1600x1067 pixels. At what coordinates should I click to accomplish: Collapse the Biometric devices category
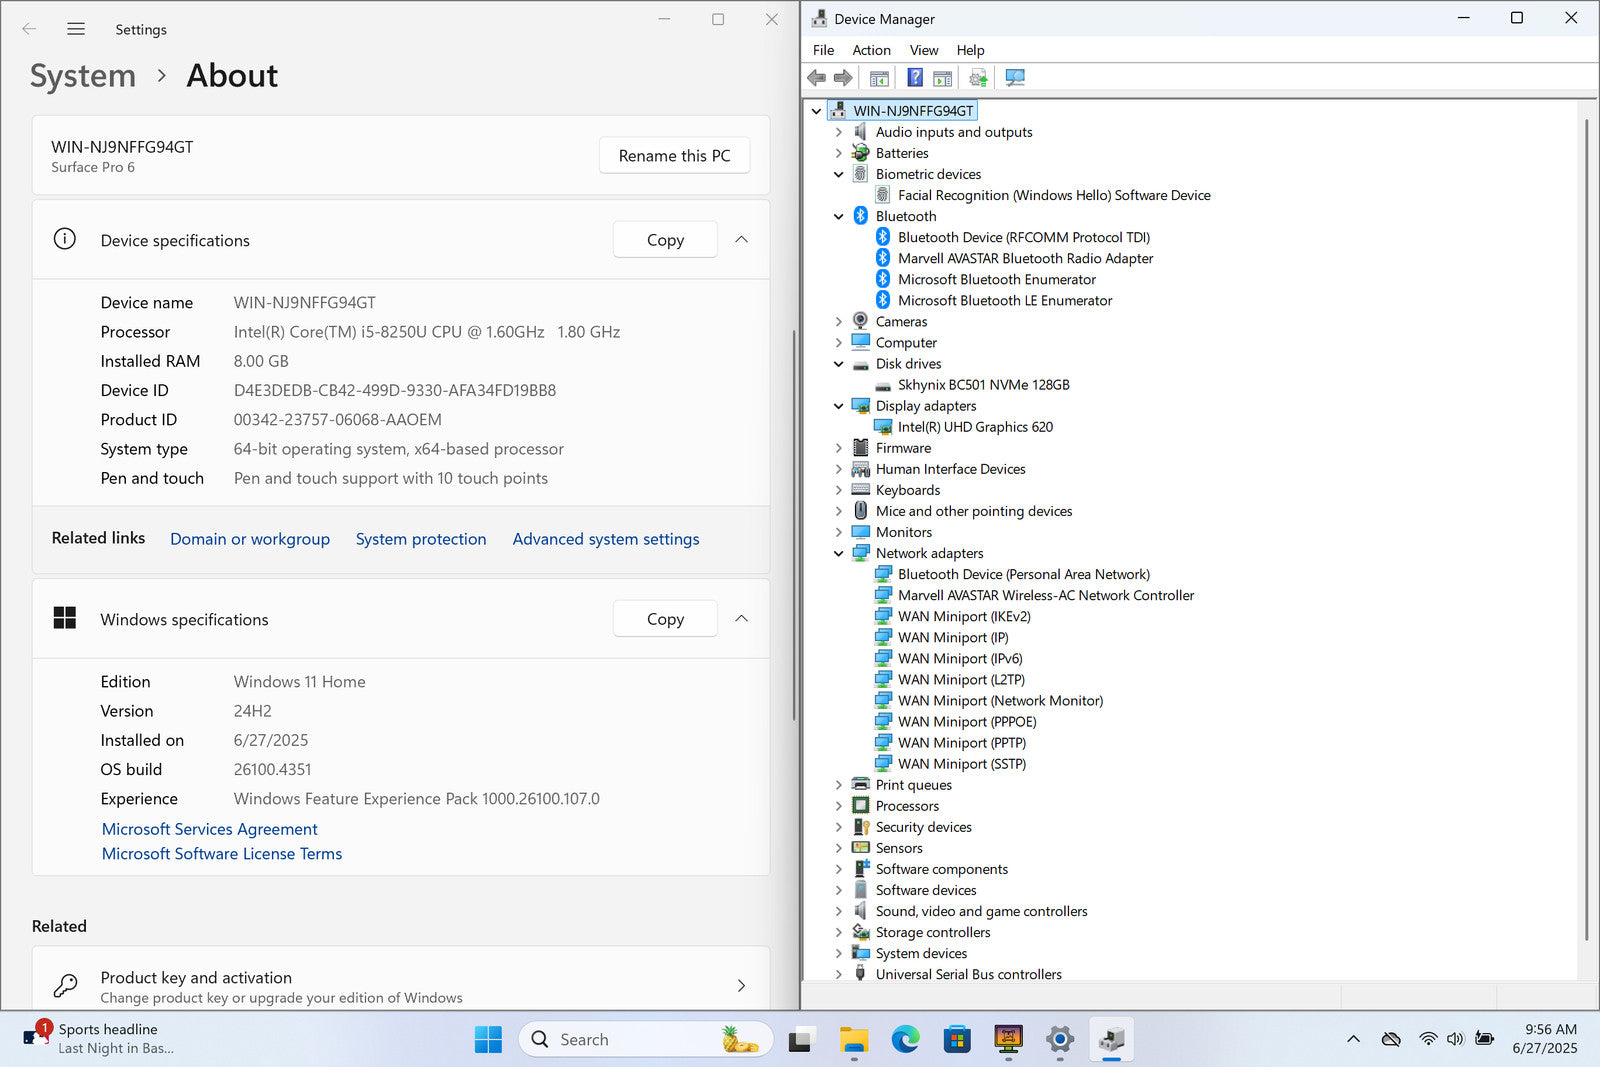(838, 174)
